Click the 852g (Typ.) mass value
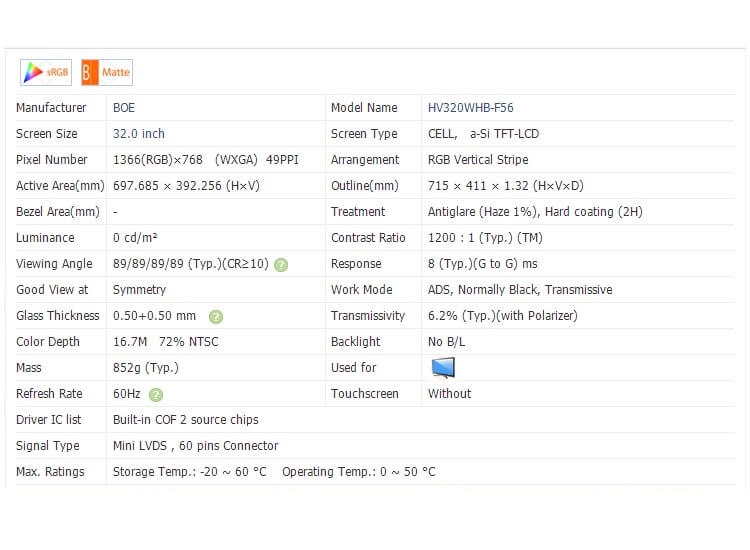Image resolution: width=750 pixels, height=550 pixels. coord(146,368)
